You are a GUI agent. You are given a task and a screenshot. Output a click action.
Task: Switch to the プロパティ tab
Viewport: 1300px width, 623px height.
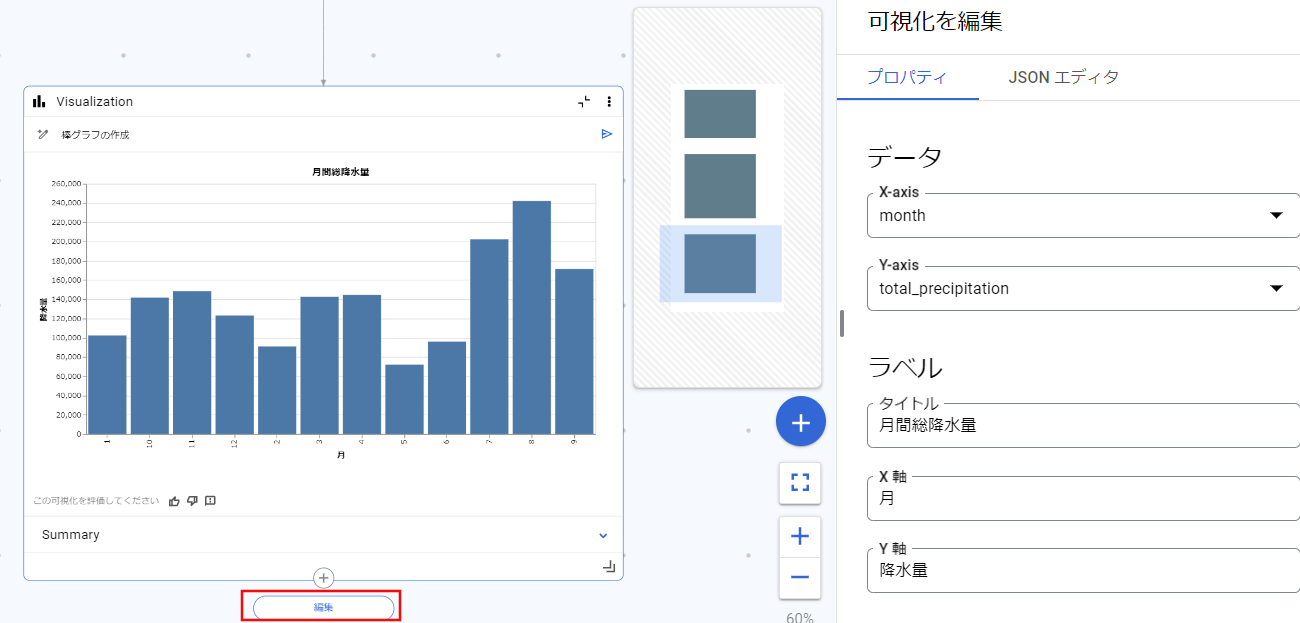pos(908,77)
